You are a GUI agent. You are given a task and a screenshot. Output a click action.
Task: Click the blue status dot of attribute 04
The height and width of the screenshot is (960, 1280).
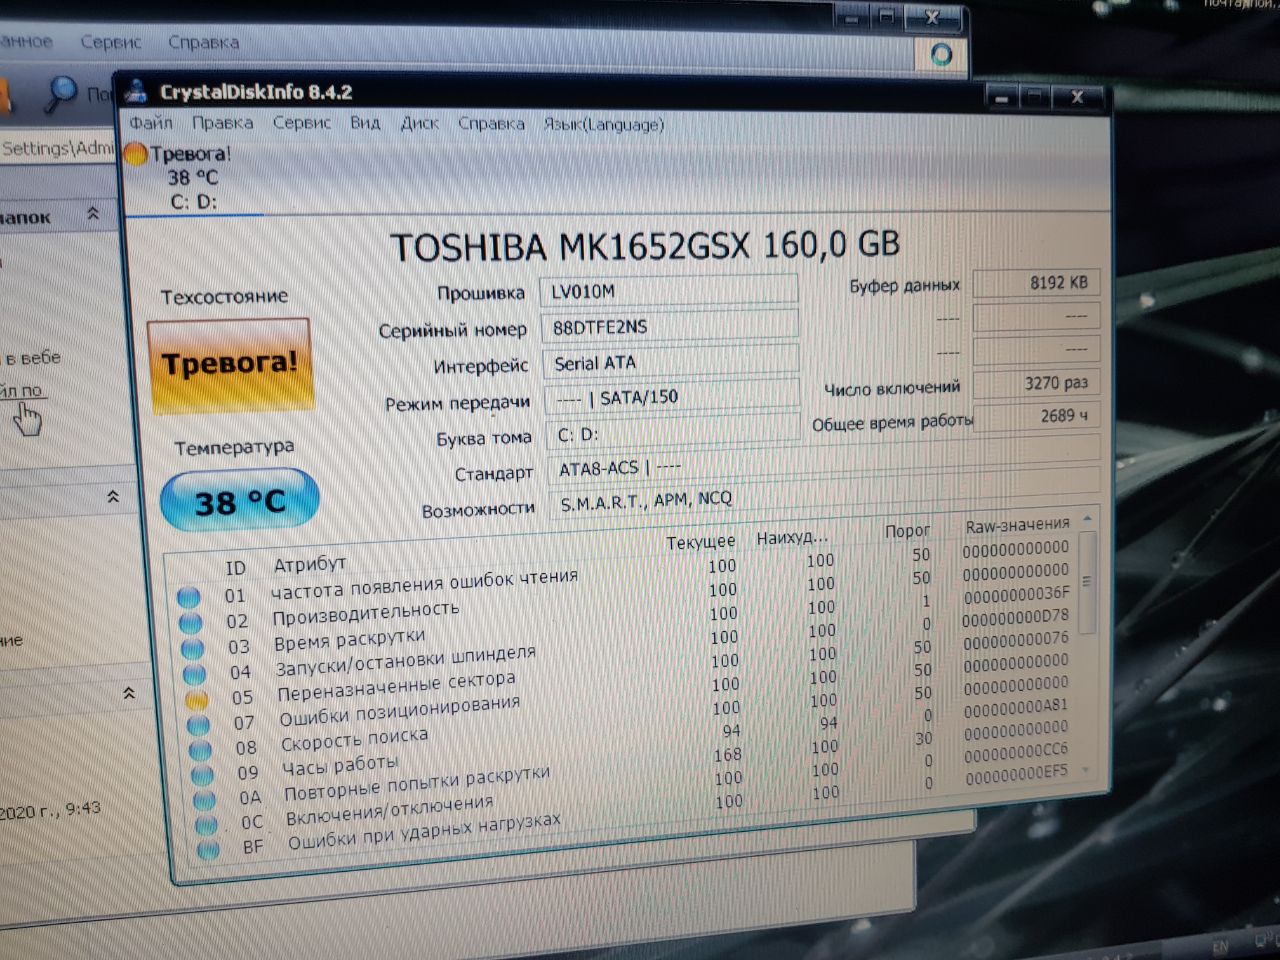tap(194, 674)
